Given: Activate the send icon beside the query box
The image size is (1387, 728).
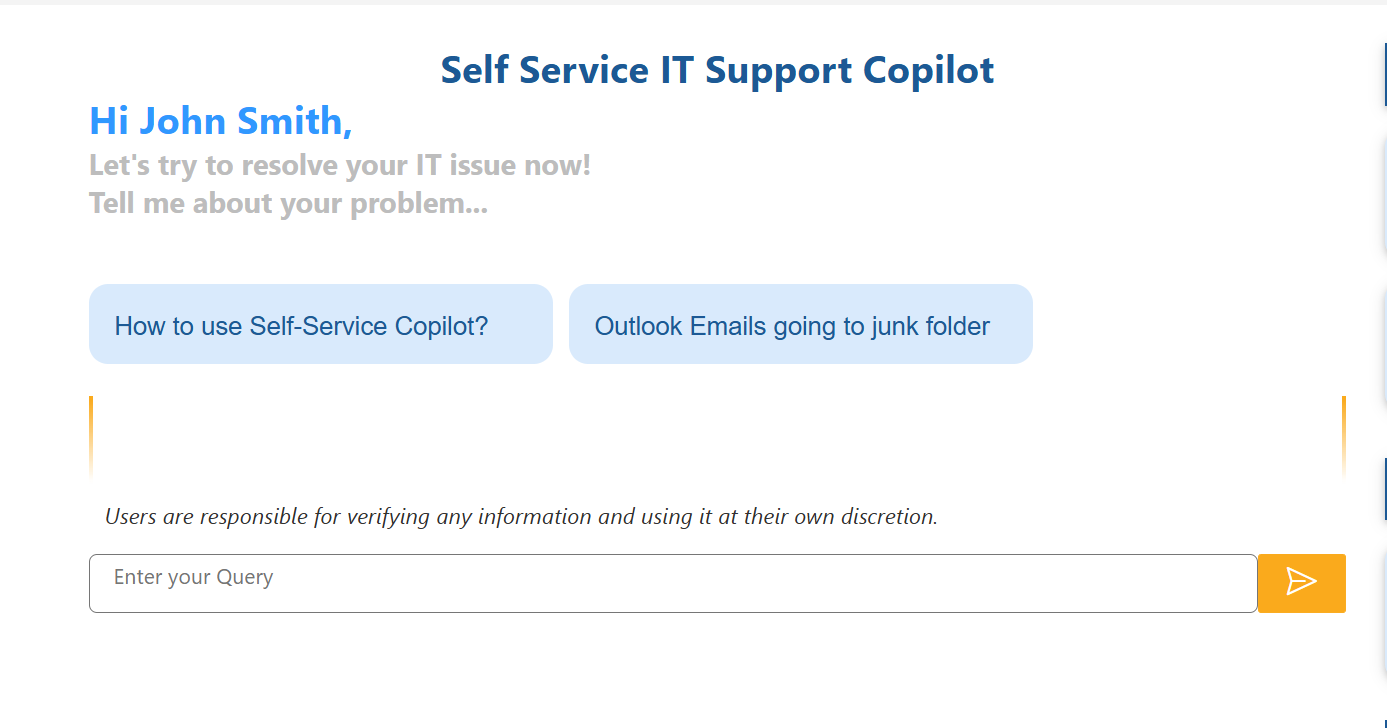Looking at the screenshot, I should coord(1301,583).
